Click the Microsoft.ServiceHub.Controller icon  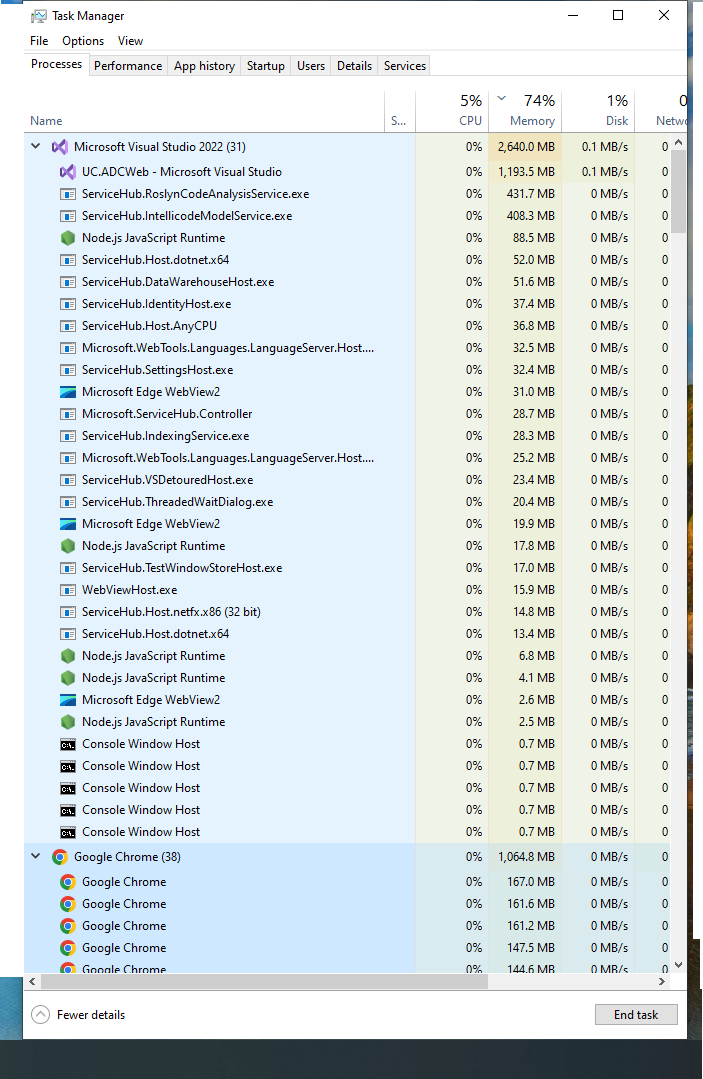(67, 414)
